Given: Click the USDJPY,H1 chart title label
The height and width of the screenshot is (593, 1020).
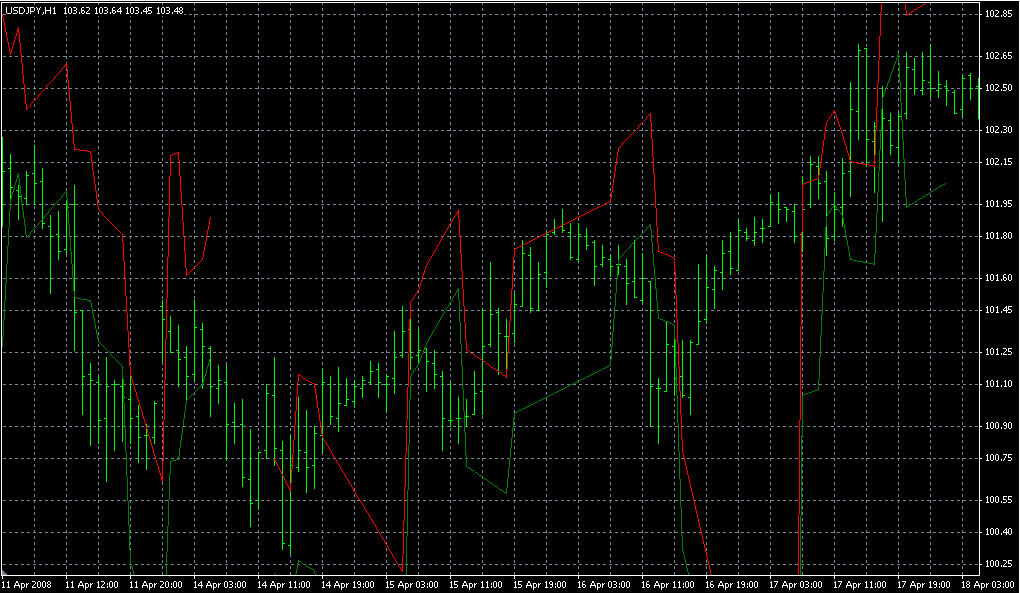Looking at the screenshot, I should click(30, 10).
